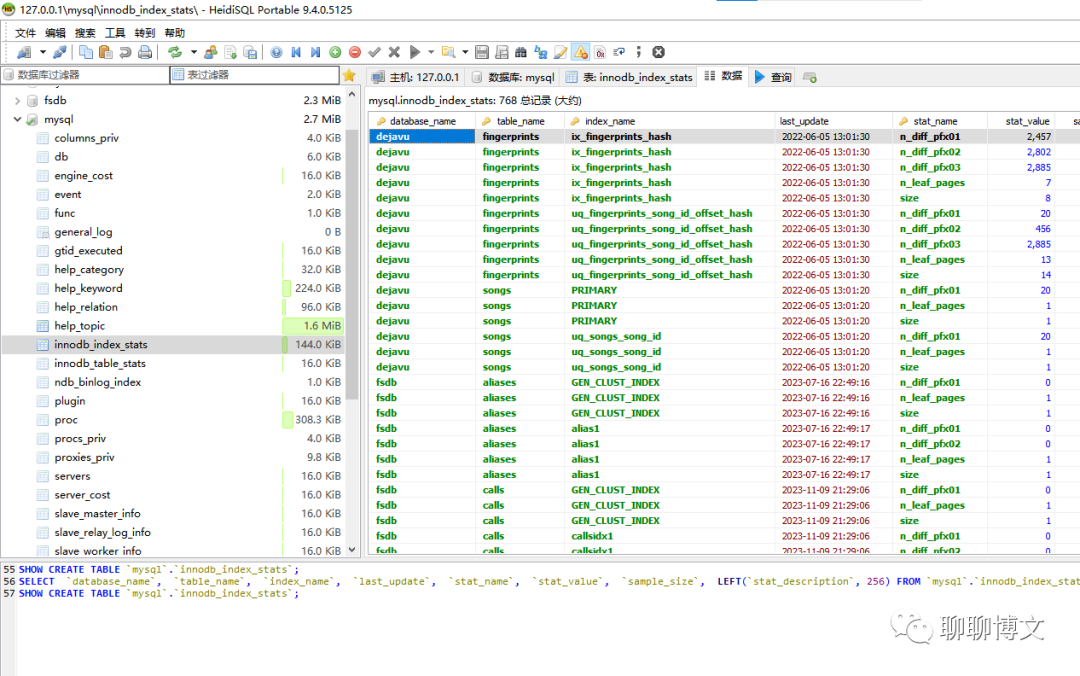Collapse the mysql database node
The width and height of the screenshot is (1080, 676).
(17, 119)
